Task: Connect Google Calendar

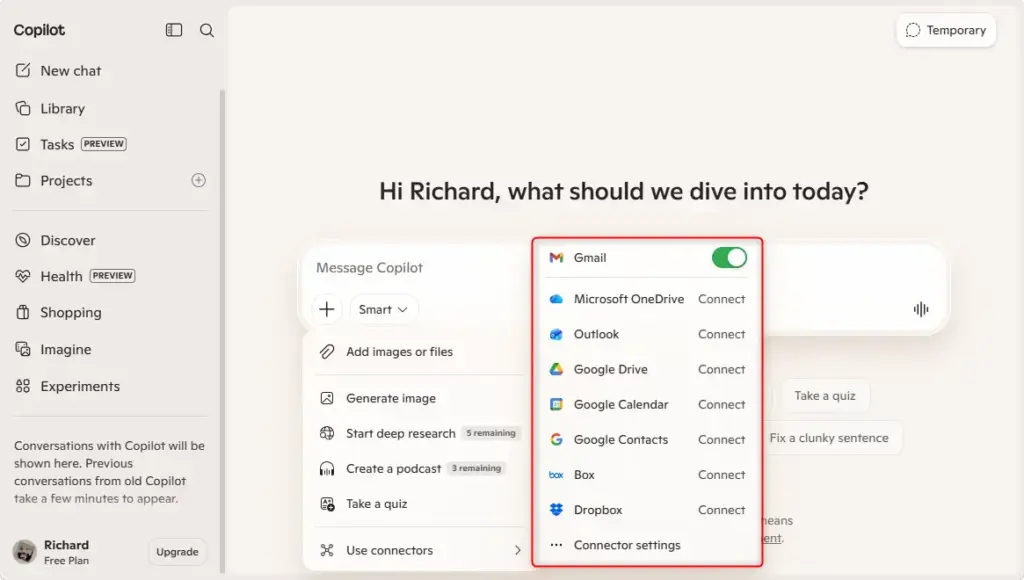Action: (721, 404)
